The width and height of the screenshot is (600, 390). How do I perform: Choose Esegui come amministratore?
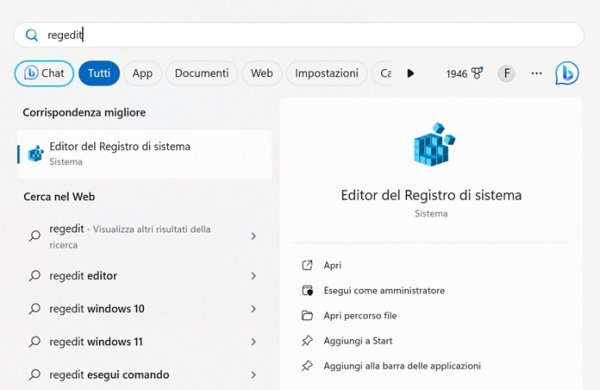point(384,290)
